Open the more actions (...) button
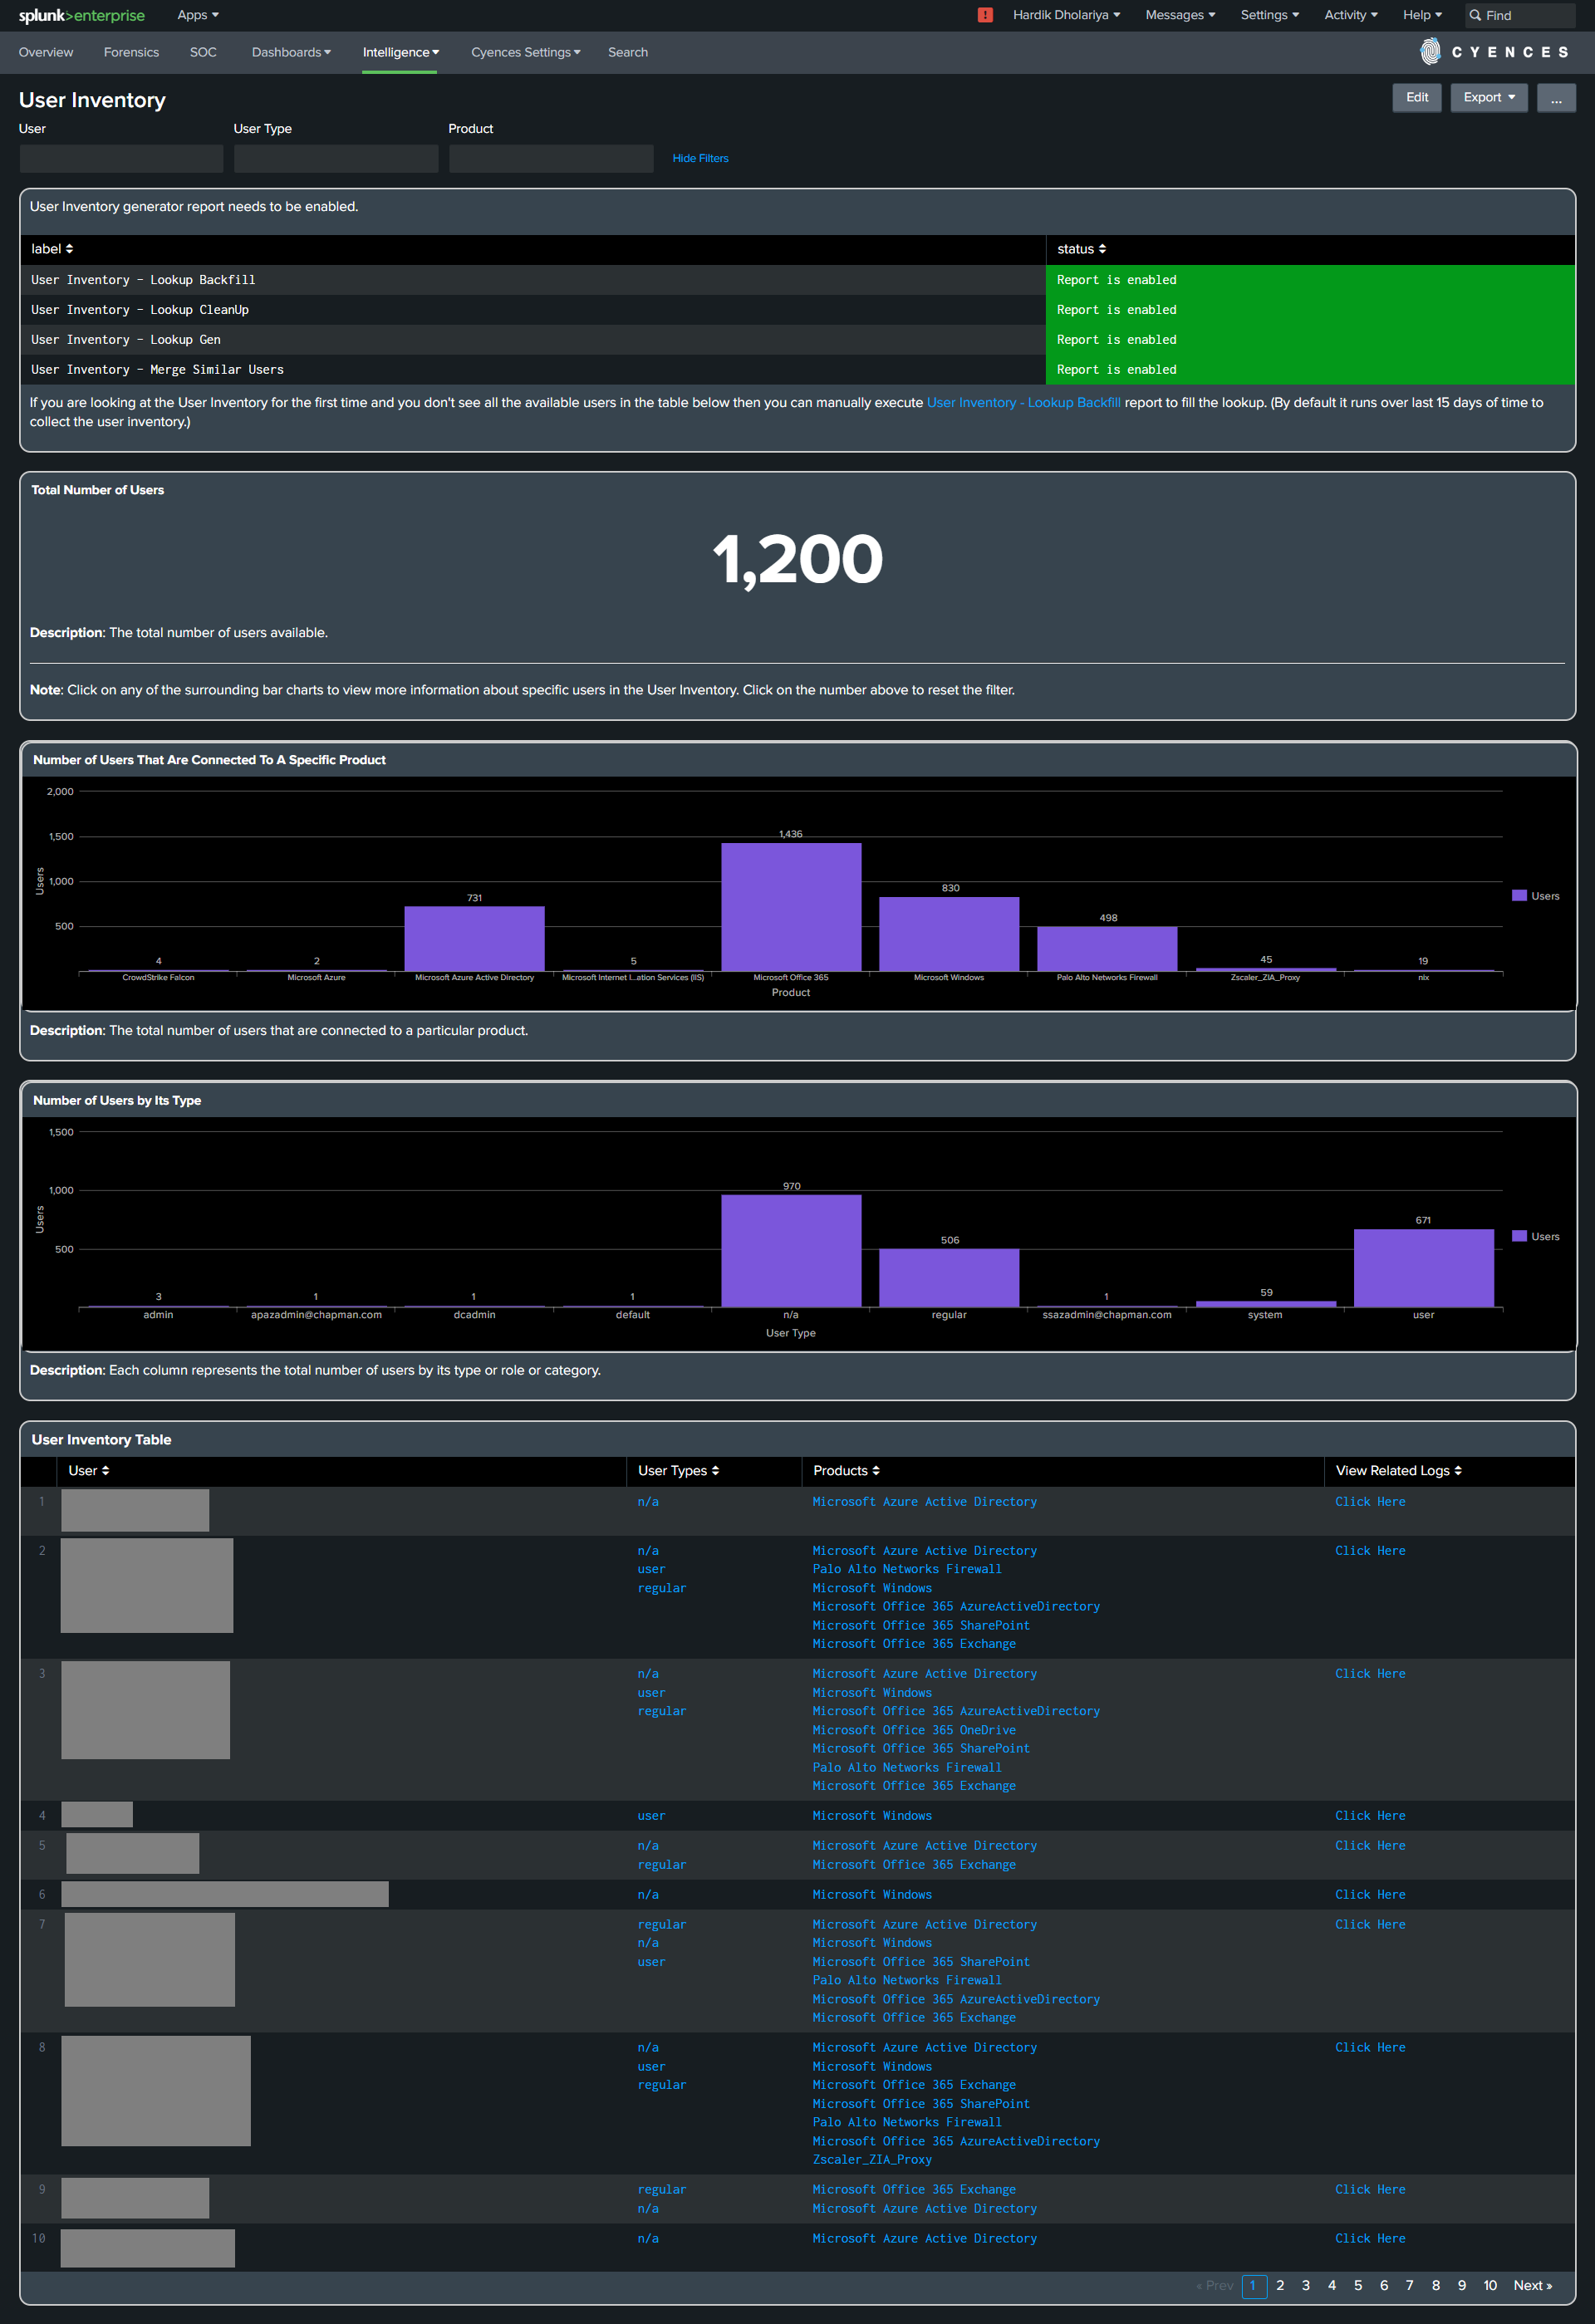This screenshot has height=2324, width=1595. click(1556, 97)
